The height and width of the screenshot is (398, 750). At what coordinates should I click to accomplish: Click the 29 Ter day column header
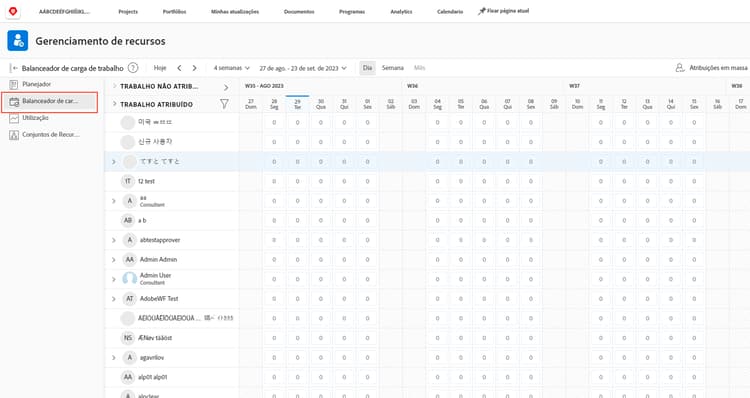click(x=298, y=104)
